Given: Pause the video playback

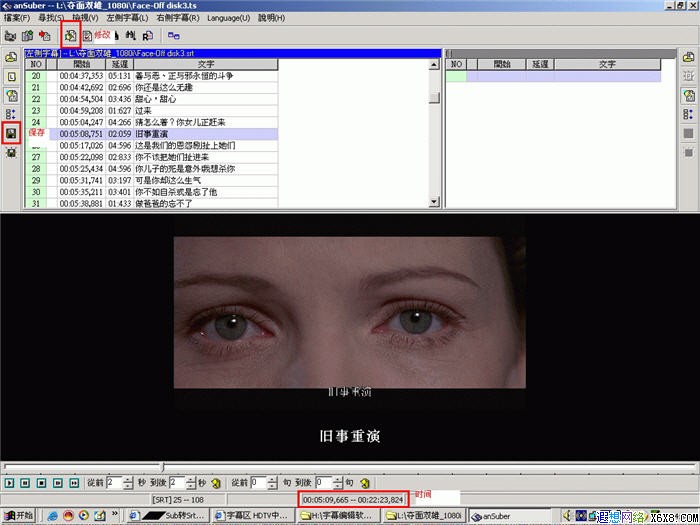Looking at the screenshot, I should coord(25,483).
